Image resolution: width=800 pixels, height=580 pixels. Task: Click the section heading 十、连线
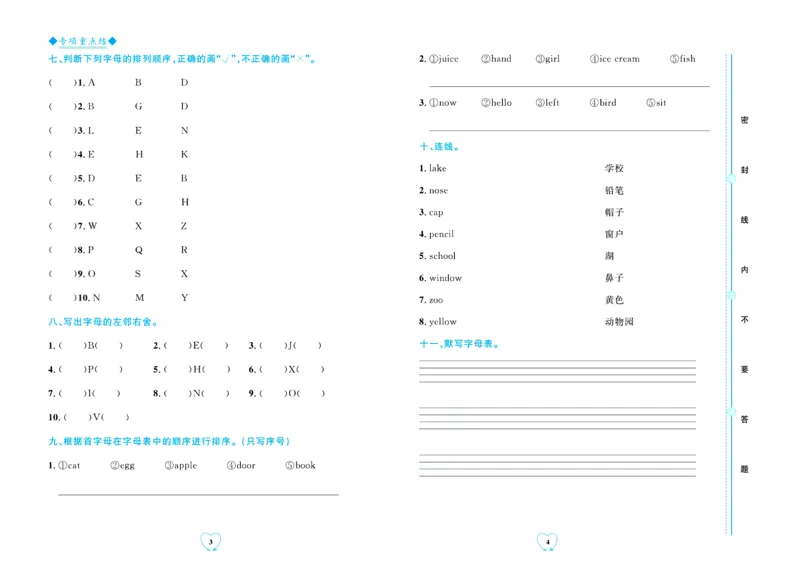coord(440,146)
